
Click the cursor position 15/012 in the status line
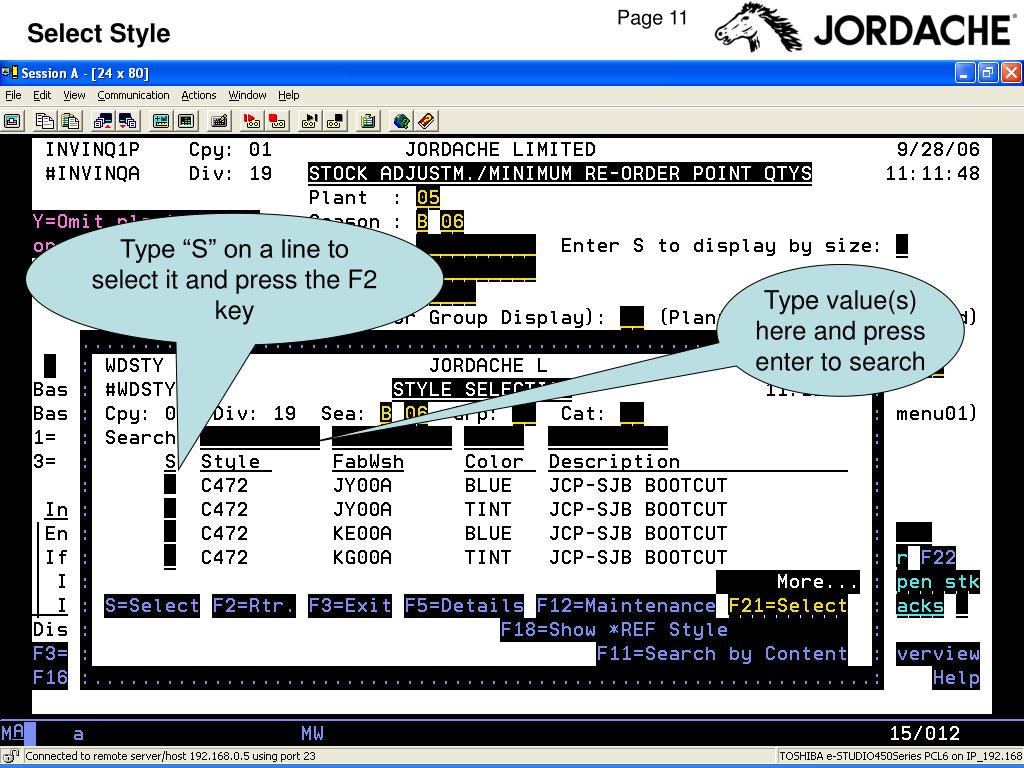pyautogui.click(x=925, y=733)
